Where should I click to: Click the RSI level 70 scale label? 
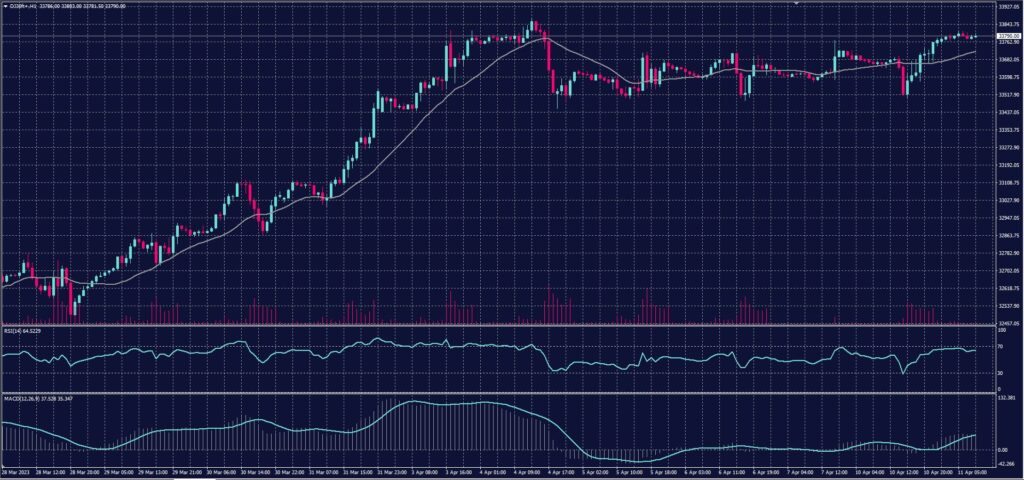[x=1000, y=345]
